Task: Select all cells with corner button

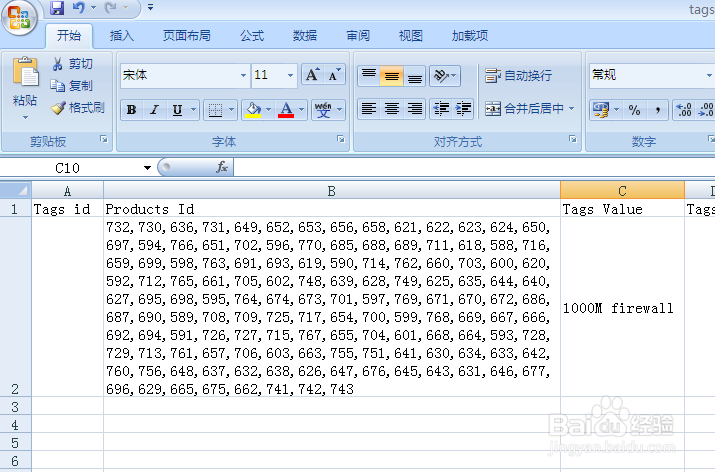Action: [x=16, y=190]
